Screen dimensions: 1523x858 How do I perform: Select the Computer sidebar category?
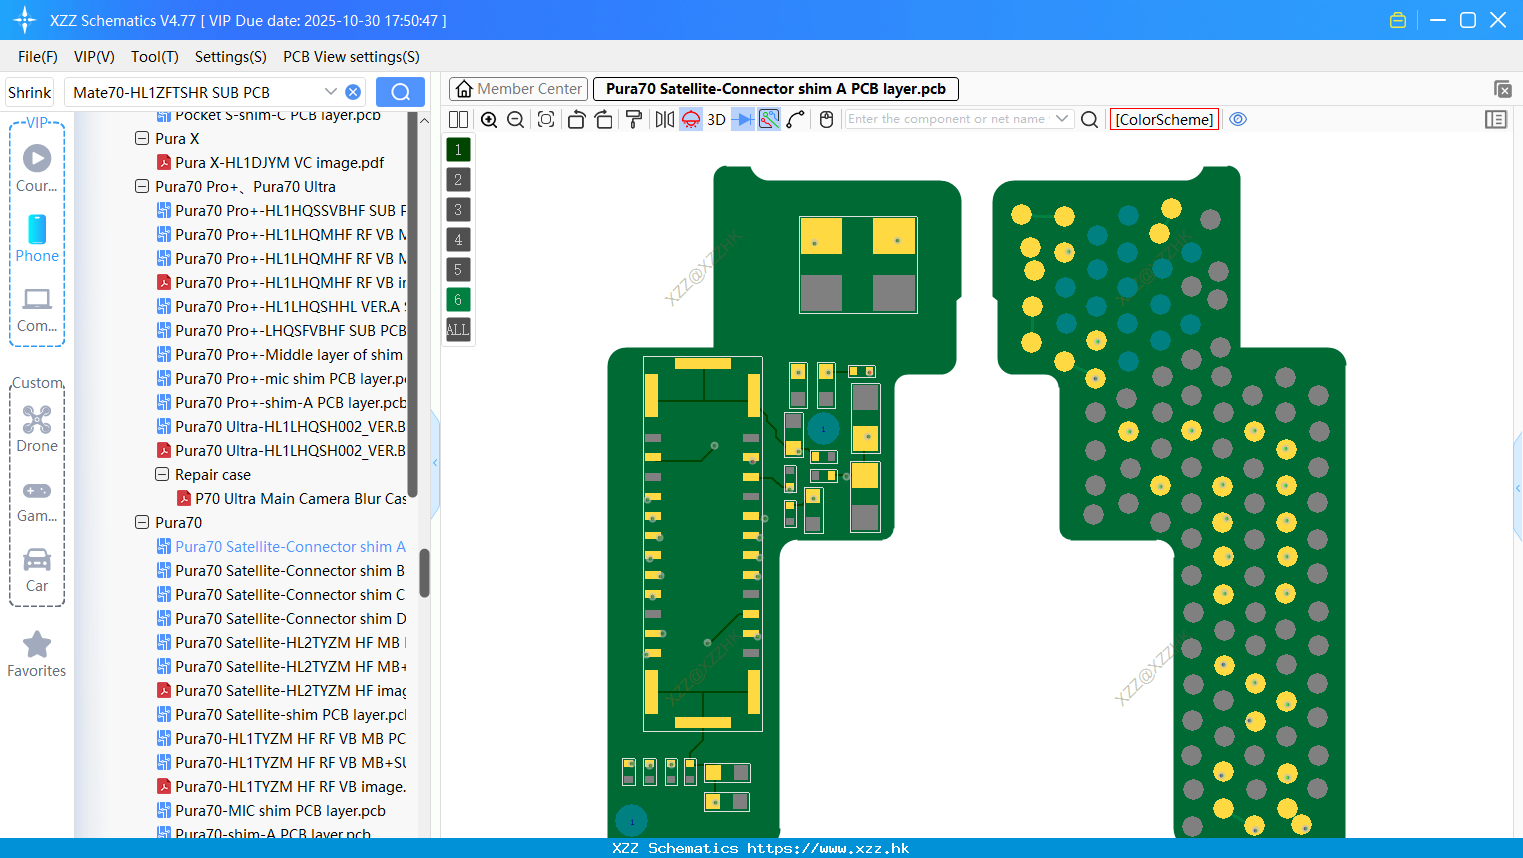(x=37, y=309)
